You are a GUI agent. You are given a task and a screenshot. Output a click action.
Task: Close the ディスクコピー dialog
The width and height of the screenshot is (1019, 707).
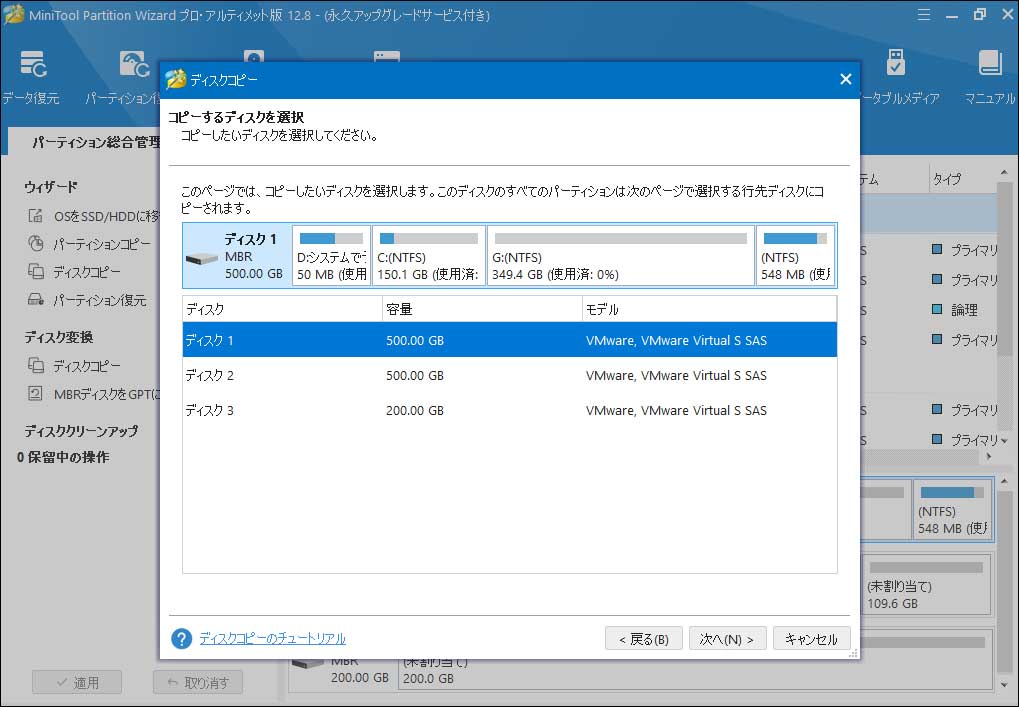coord(845,79)
